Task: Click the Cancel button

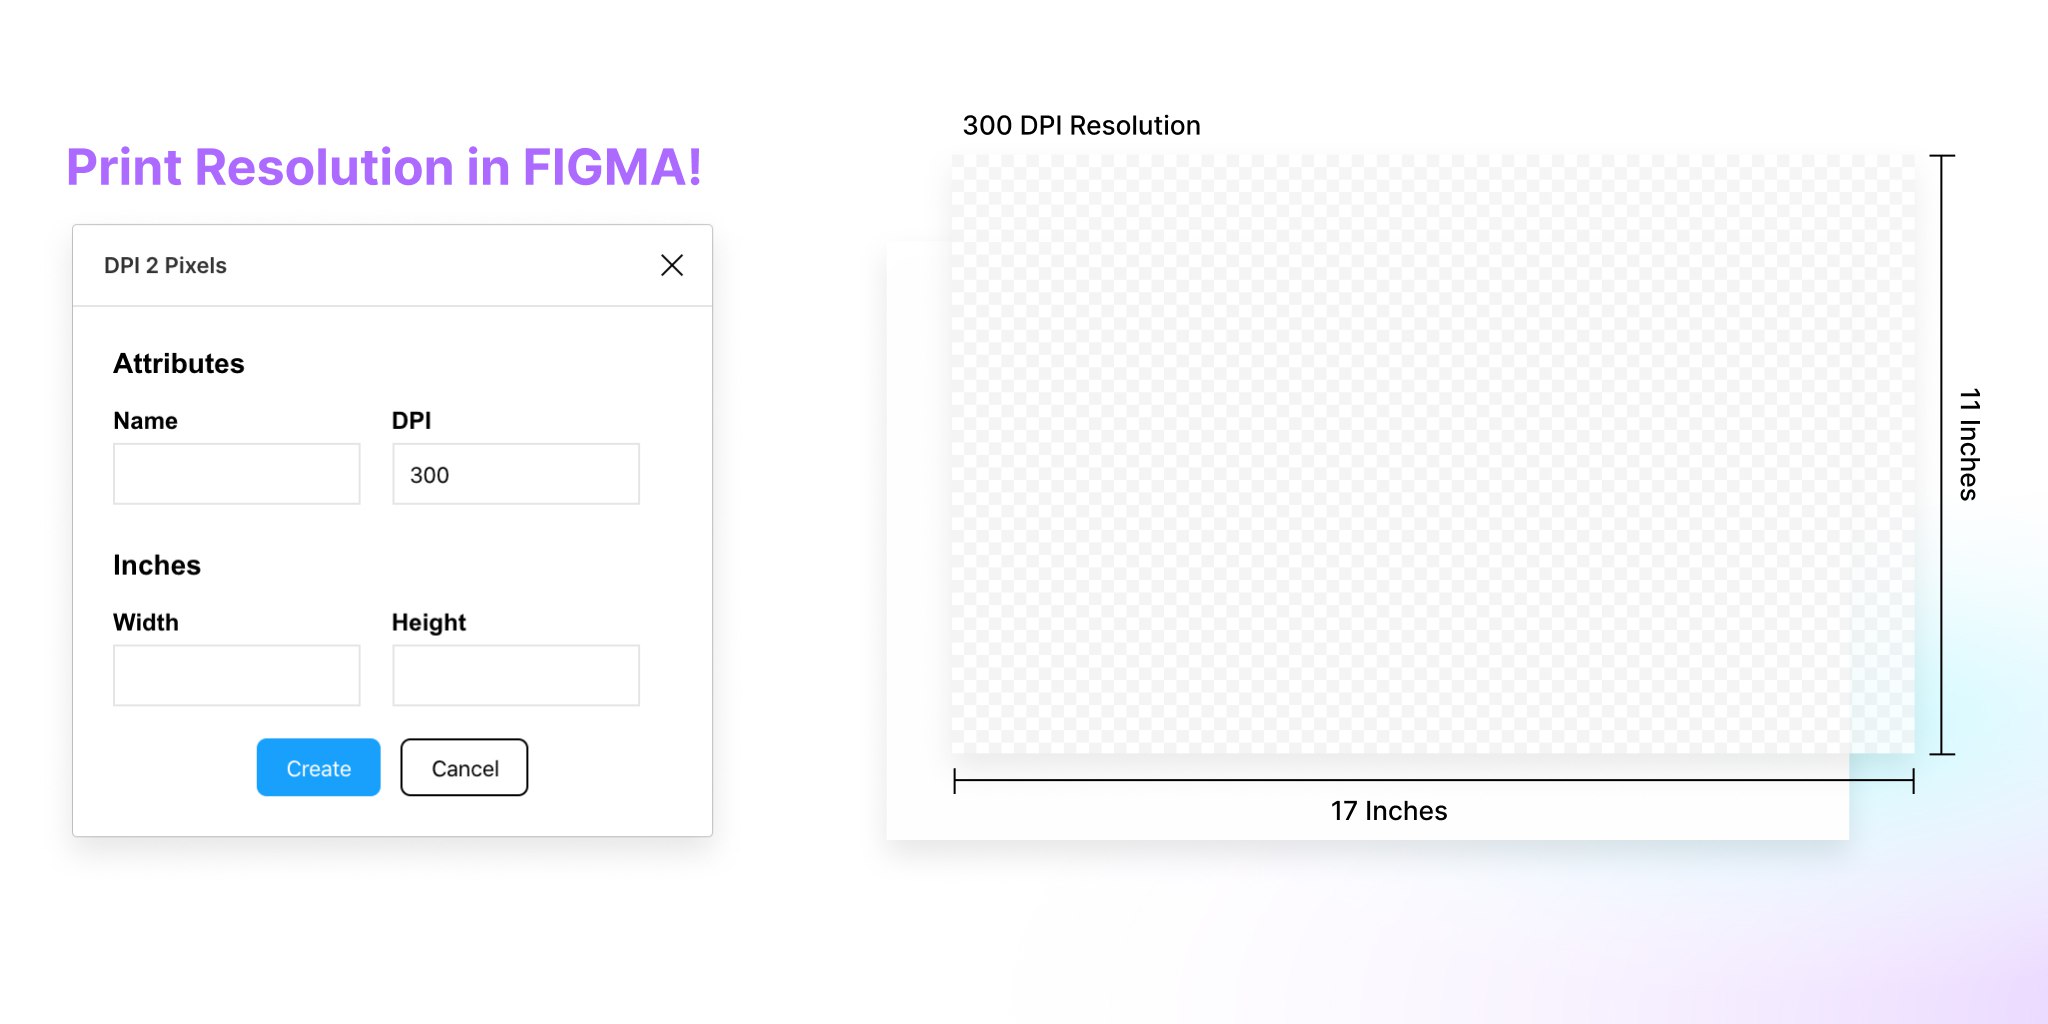Action: (x=464, y=767)
